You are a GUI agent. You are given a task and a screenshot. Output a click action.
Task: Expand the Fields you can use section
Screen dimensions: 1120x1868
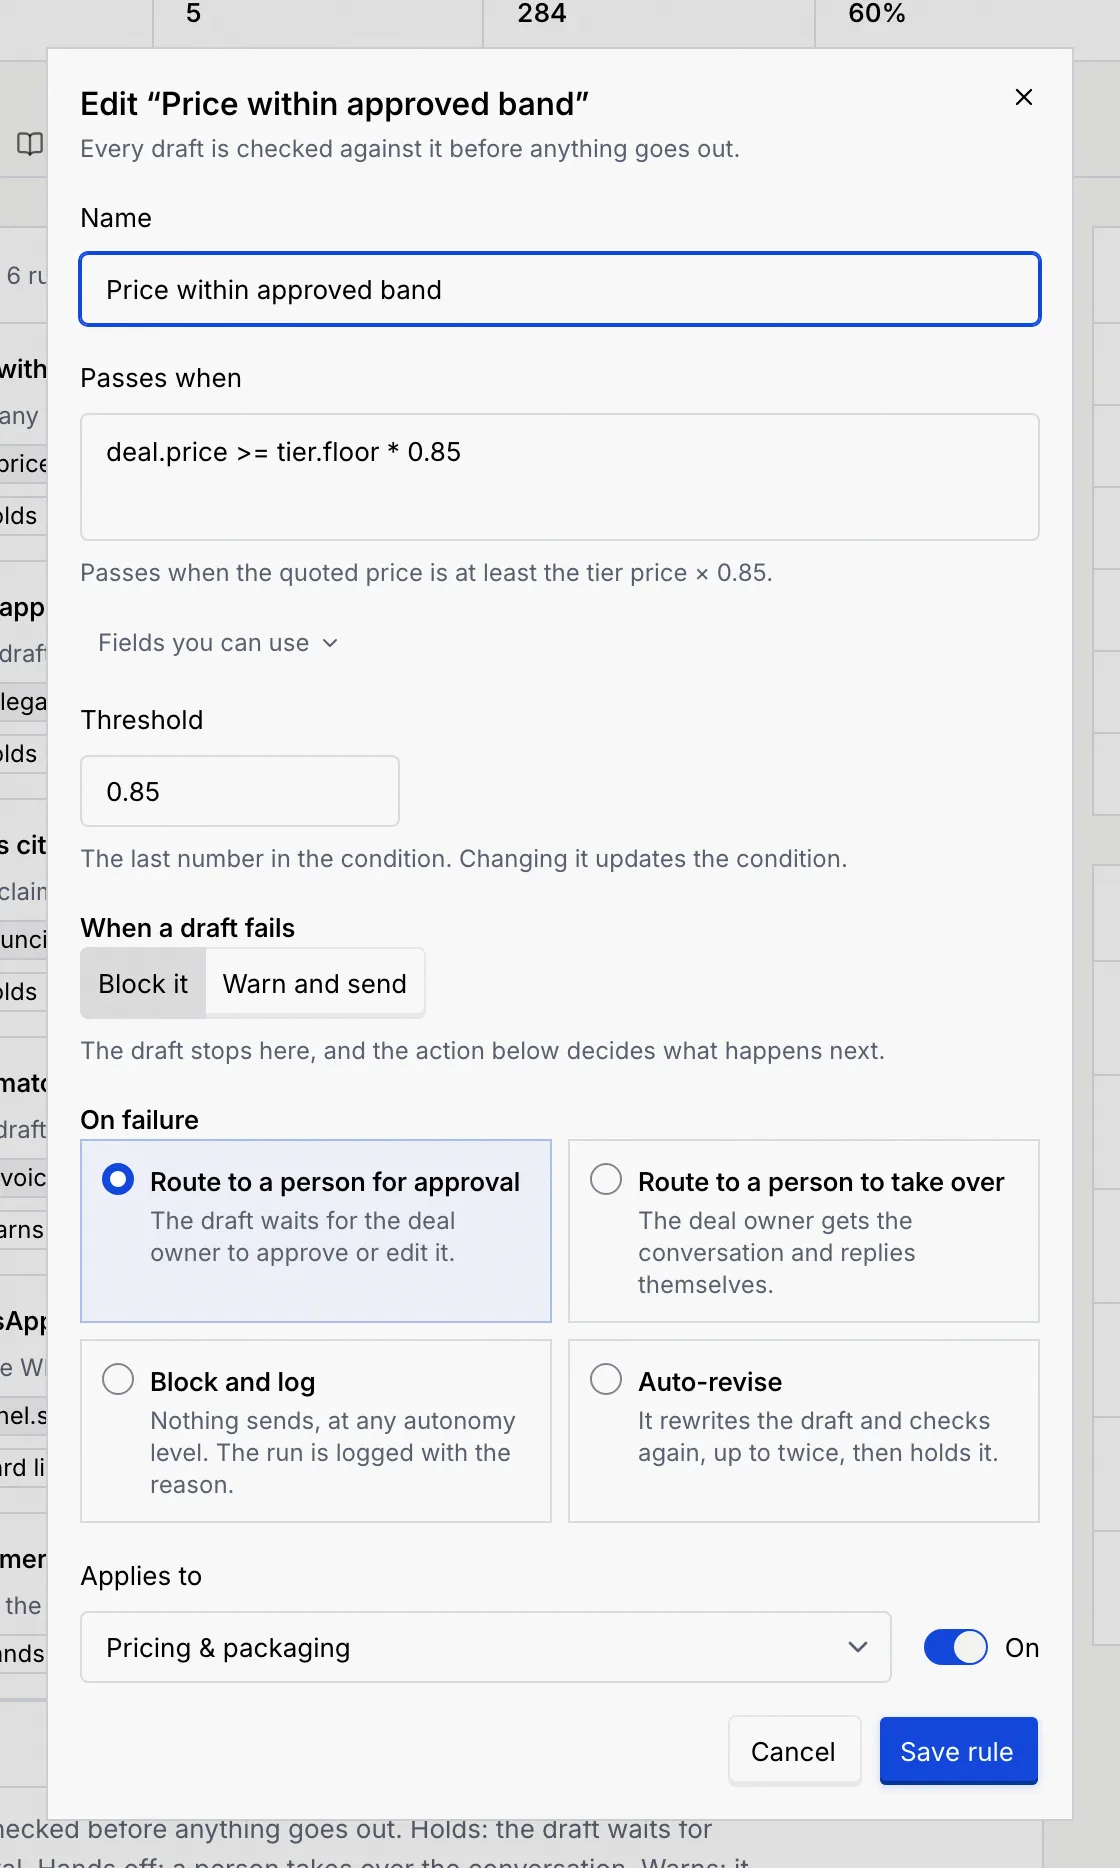click(218, 643)
